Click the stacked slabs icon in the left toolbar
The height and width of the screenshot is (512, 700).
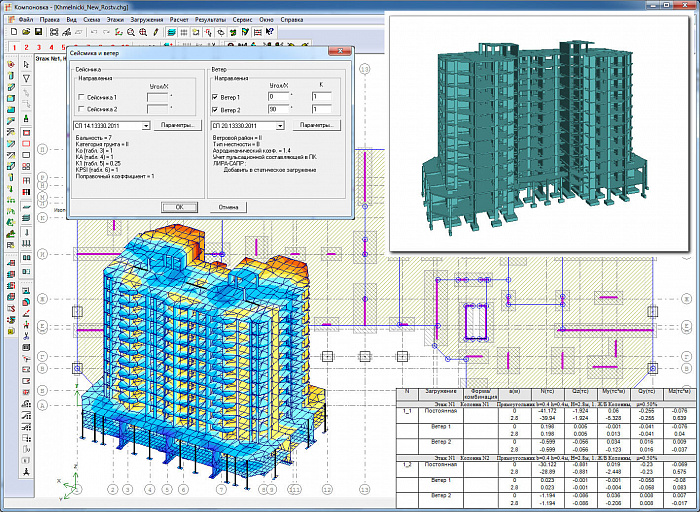point(26,218)
